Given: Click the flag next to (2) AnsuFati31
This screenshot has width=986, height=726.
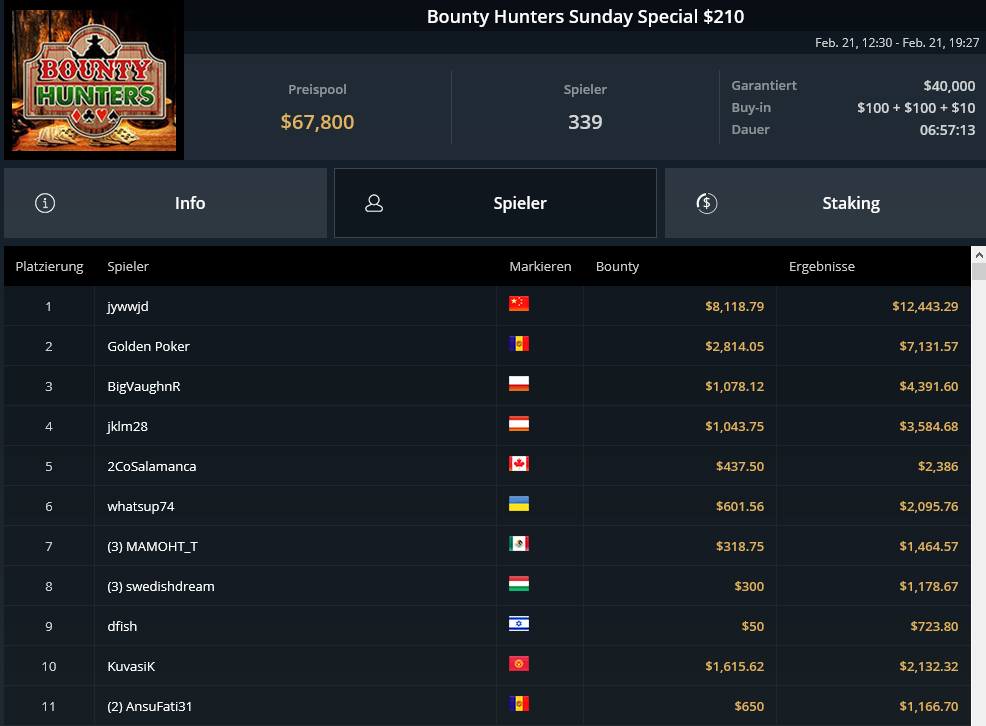Looking at the screenshot, I should click(519, 703).
